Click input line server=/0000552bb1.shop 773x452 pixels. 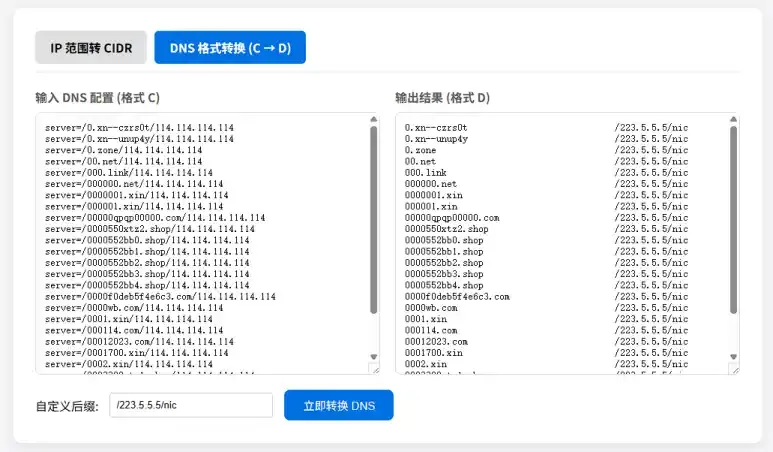[x=147, y=252]
